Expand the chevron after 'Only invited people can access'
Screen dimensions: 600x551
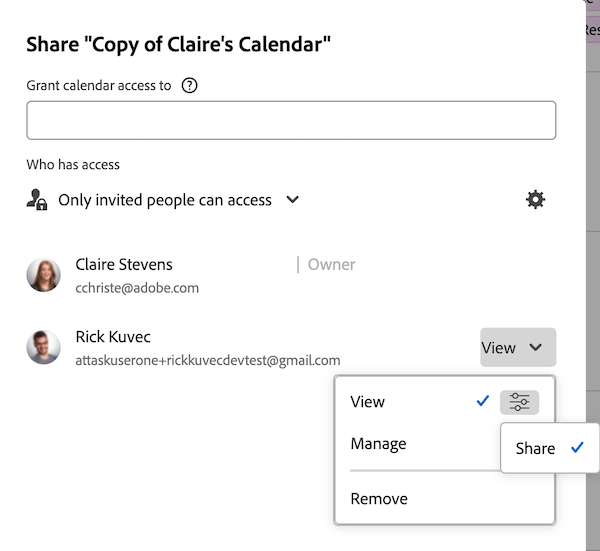coord(293,200)
